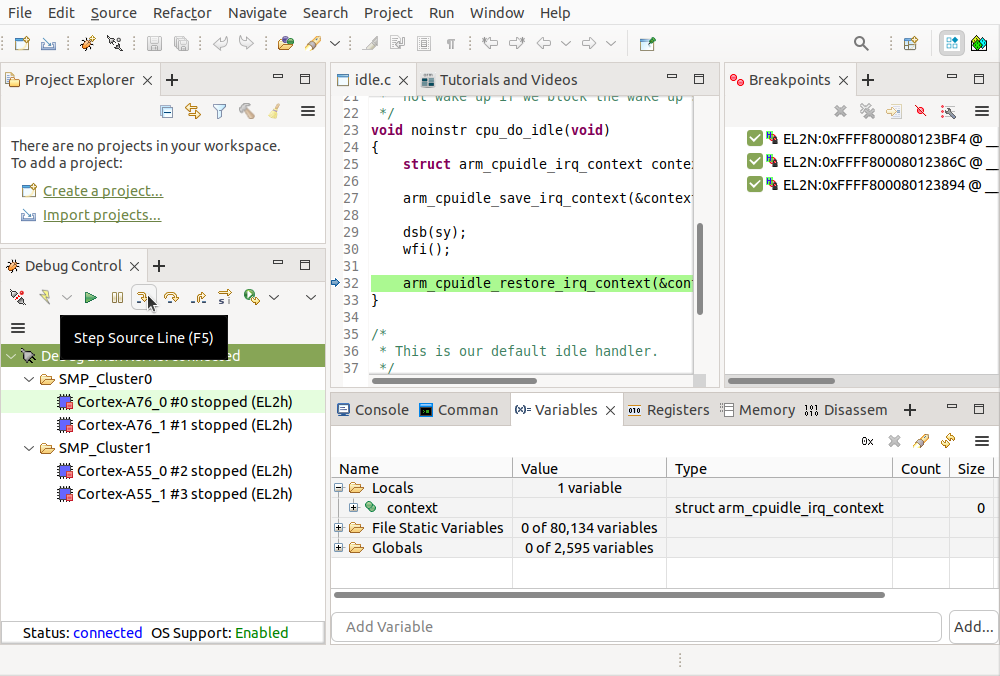Click the "Create a project..." link
1000x676 pixels.
tap(102, 191)
